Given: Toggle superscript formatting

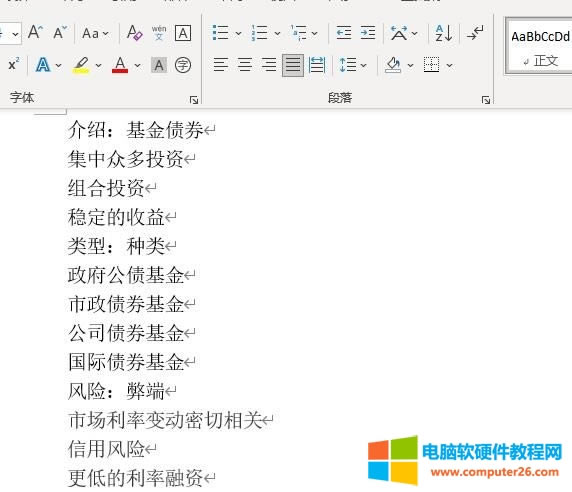Looking at the screenshot, I should click(x=13, y=65).
